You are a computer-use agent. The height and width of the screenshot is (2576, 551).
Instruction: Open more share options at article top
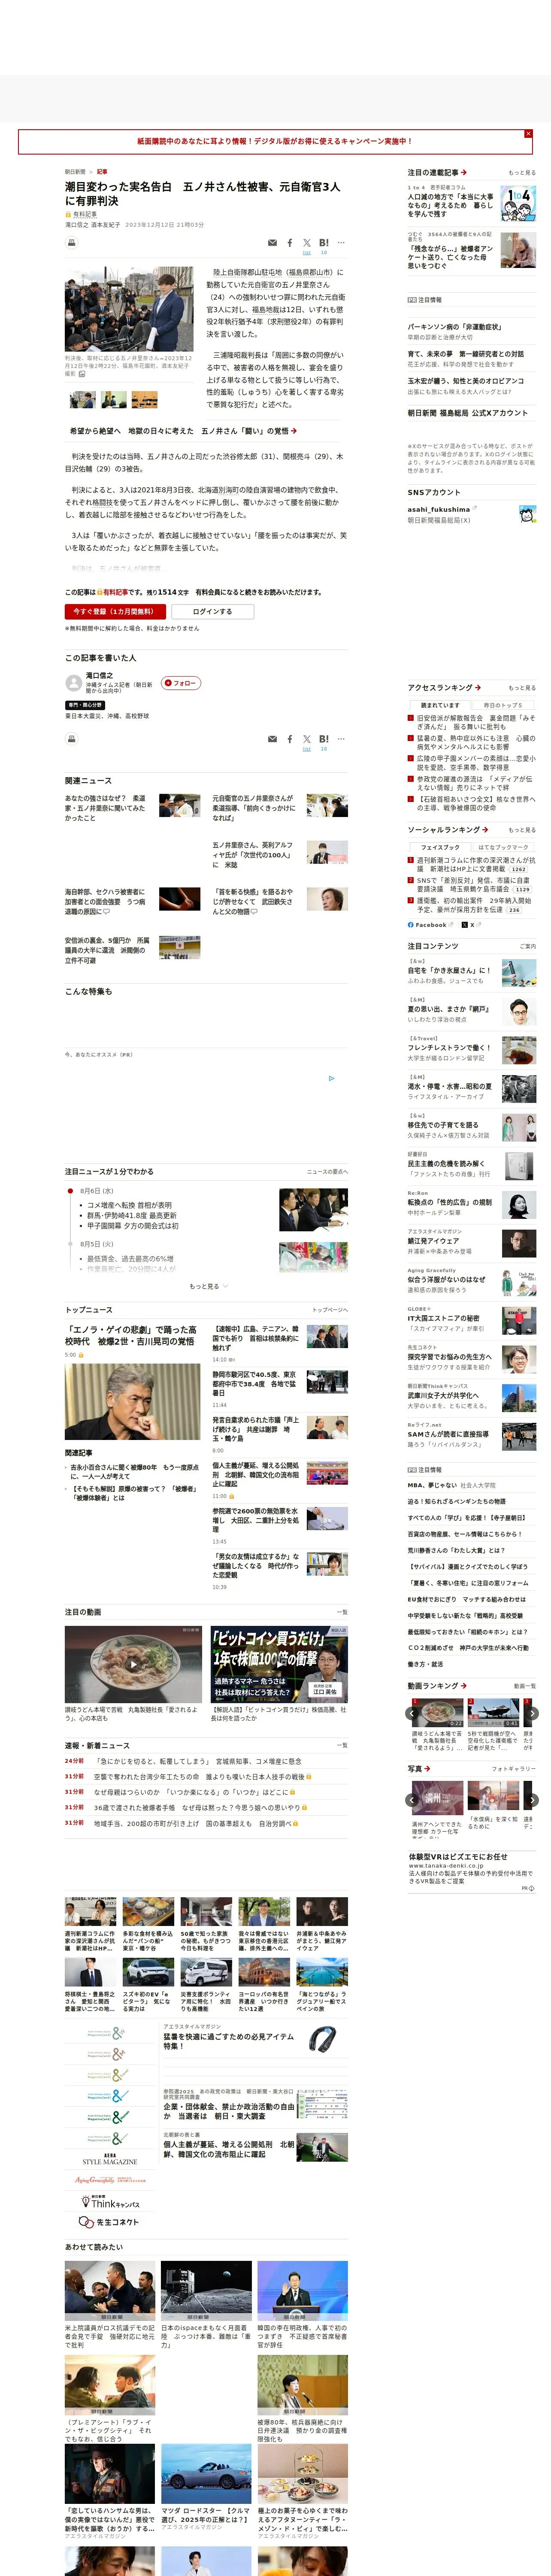341,242
